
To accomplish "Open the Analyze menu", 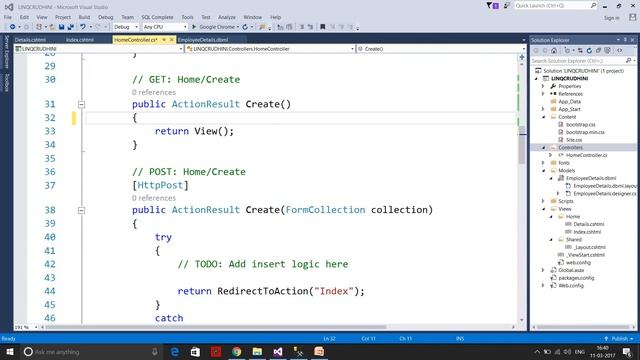I will point(227,17).
